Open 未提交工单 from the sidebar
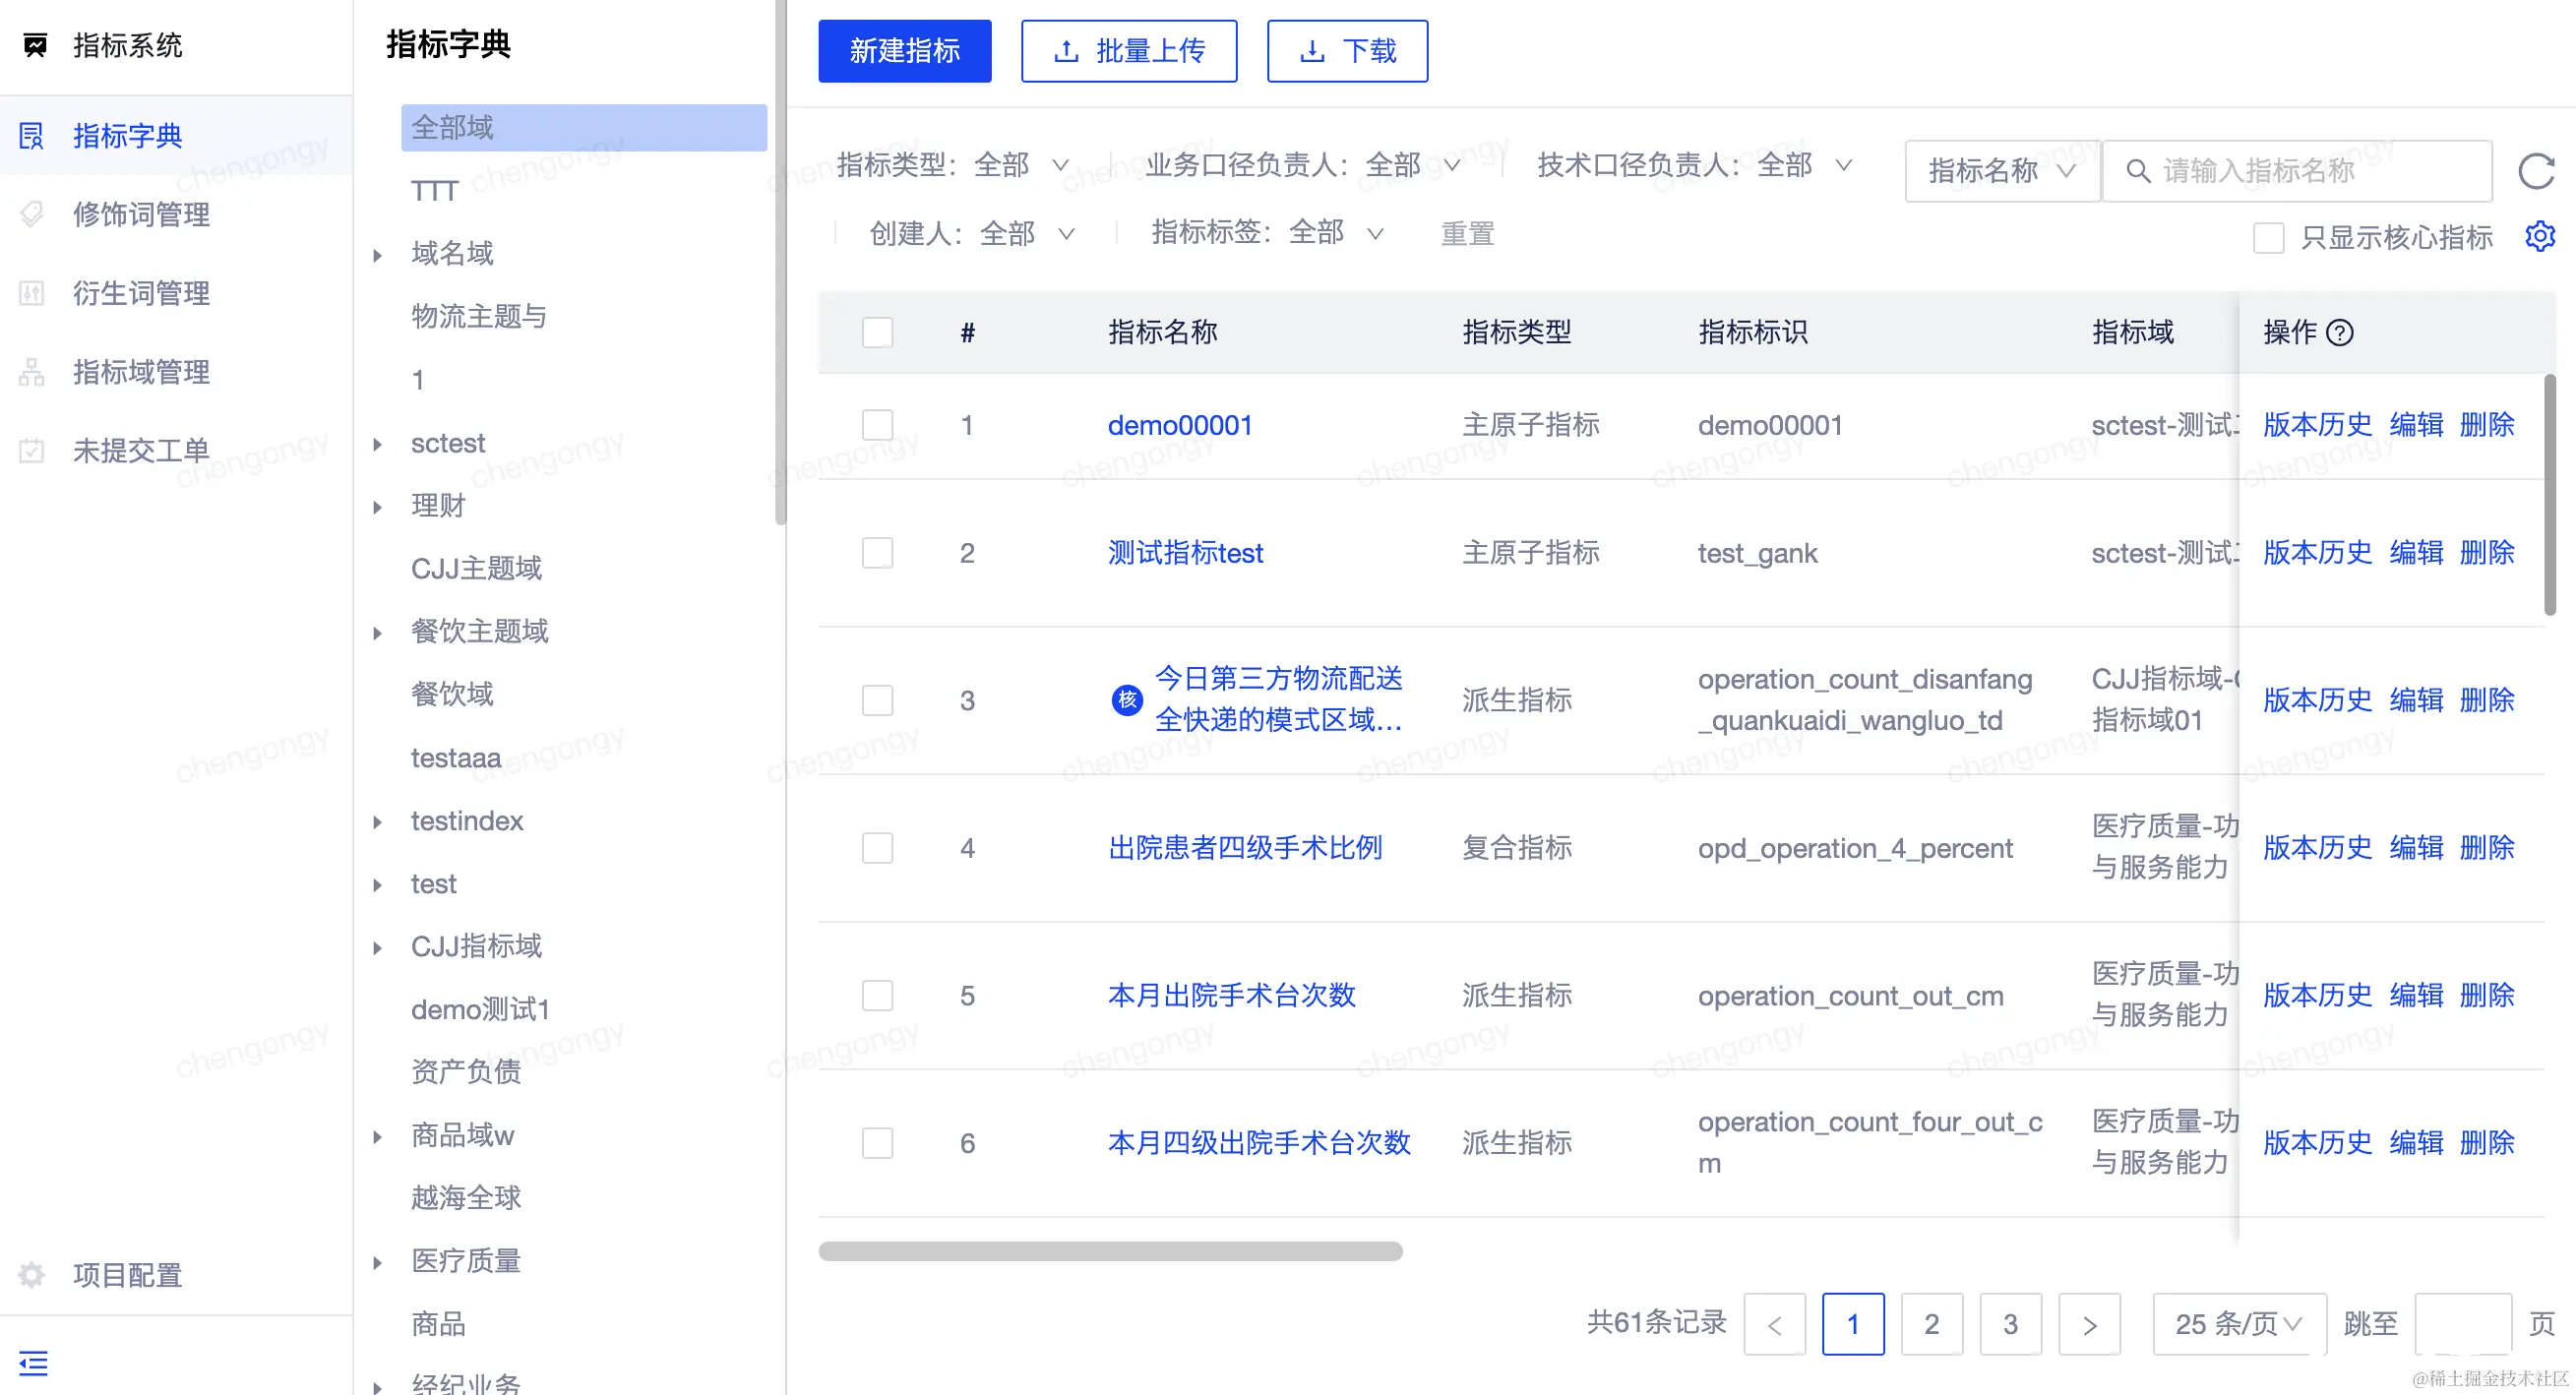This screenshot has height=1395, width=2576. click(141, 450)
